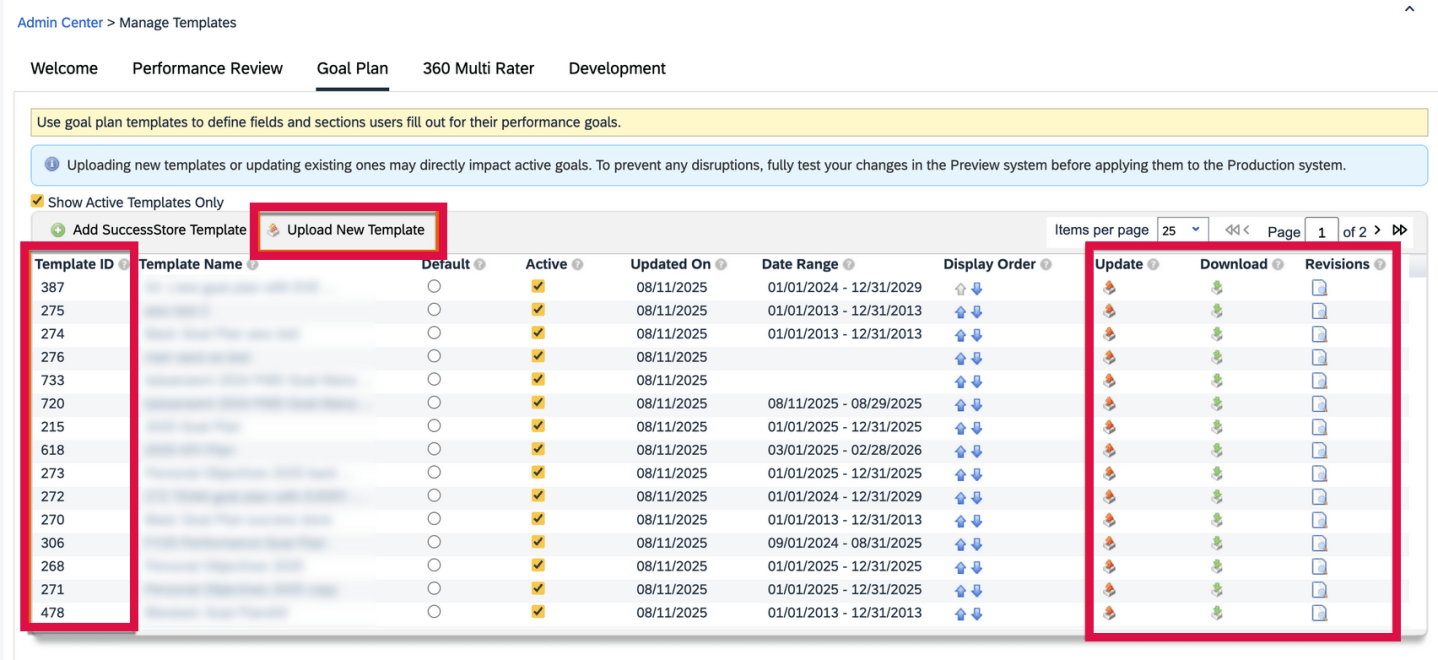Go to the next page with the forward chevron
Image resolution: width=1438 pixels, height=660 pixels.
(1377, 229)
